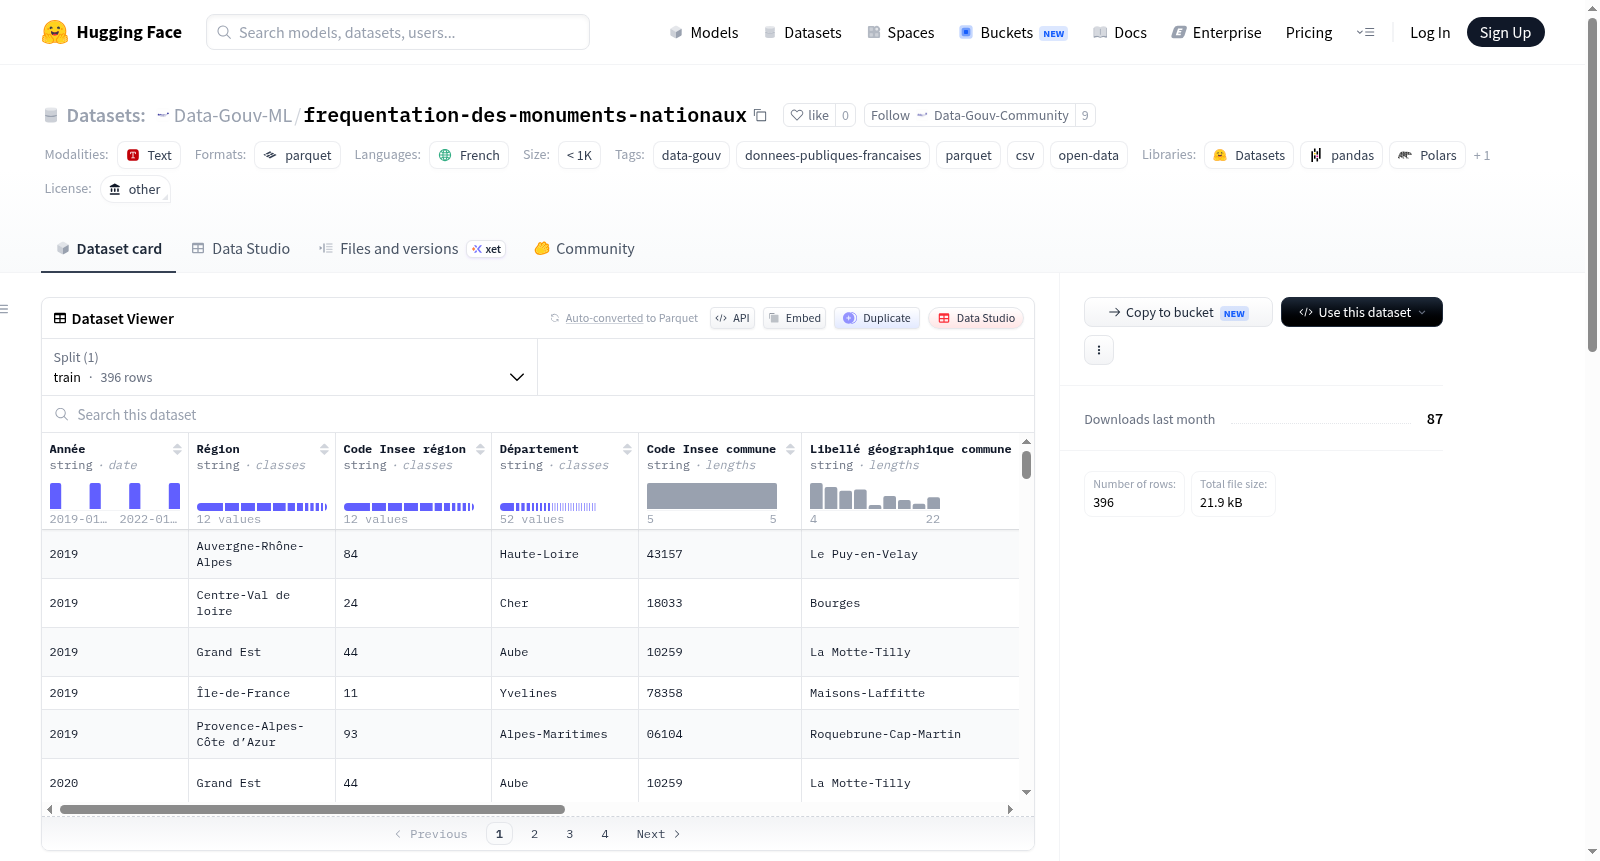Sort by Région column arrows

tap(324, 449)
